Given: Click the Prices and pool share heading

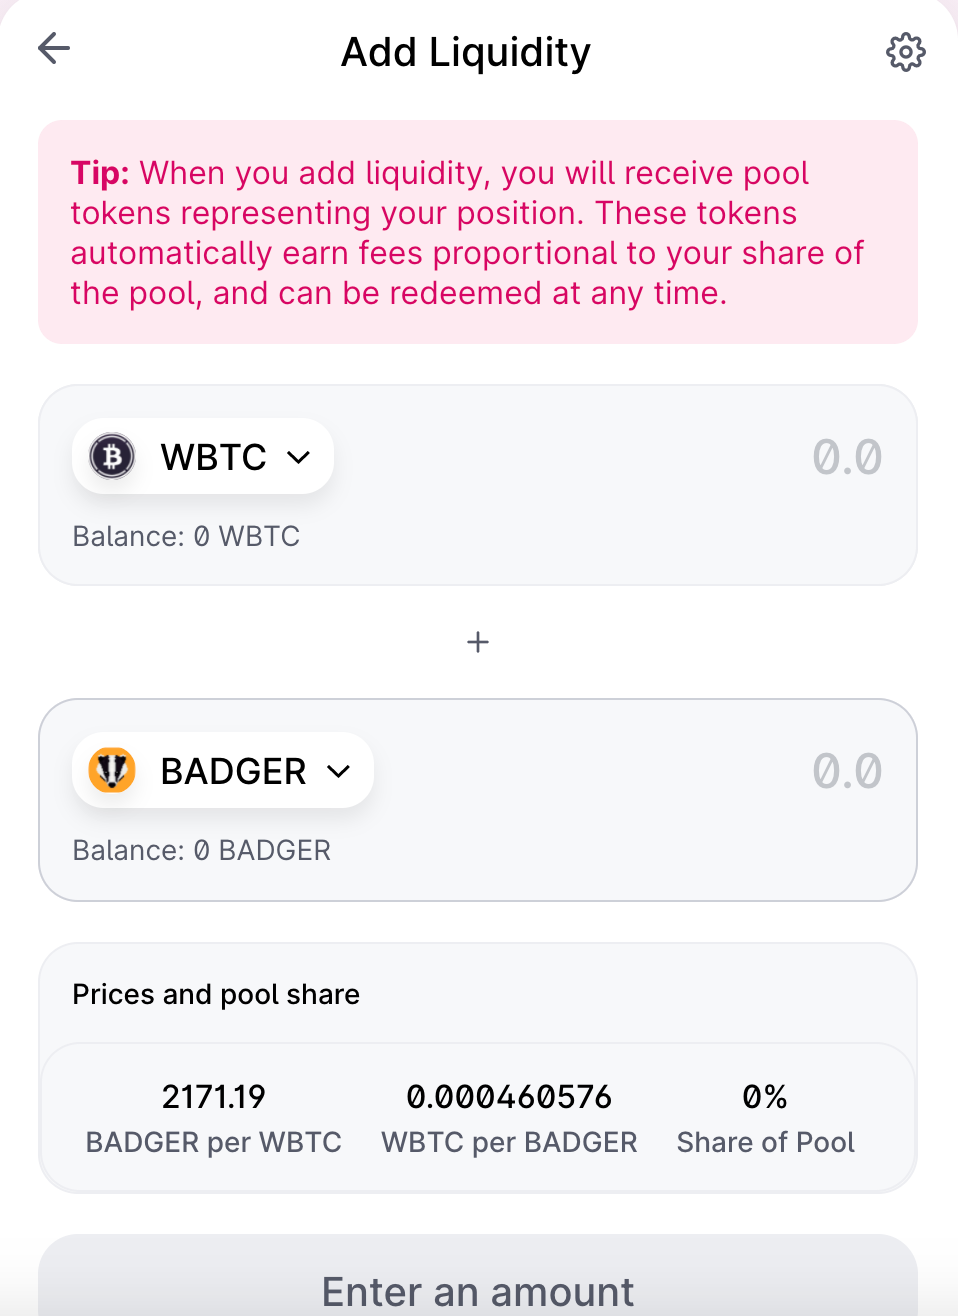Looking at the screenshot, I should pos(216,994).
